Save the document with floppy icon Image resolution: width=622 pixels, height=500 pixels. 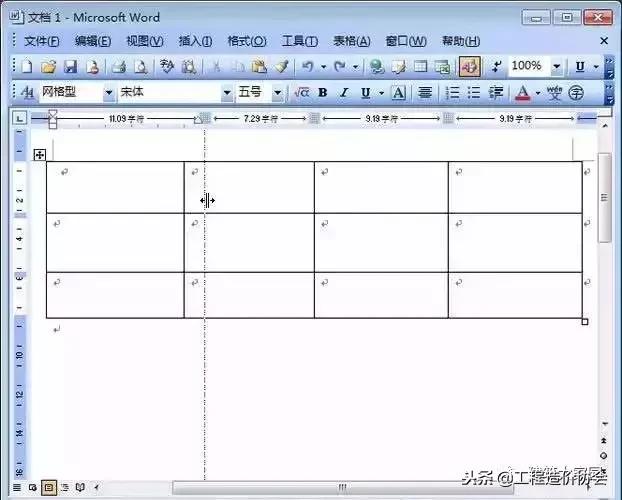71,67
